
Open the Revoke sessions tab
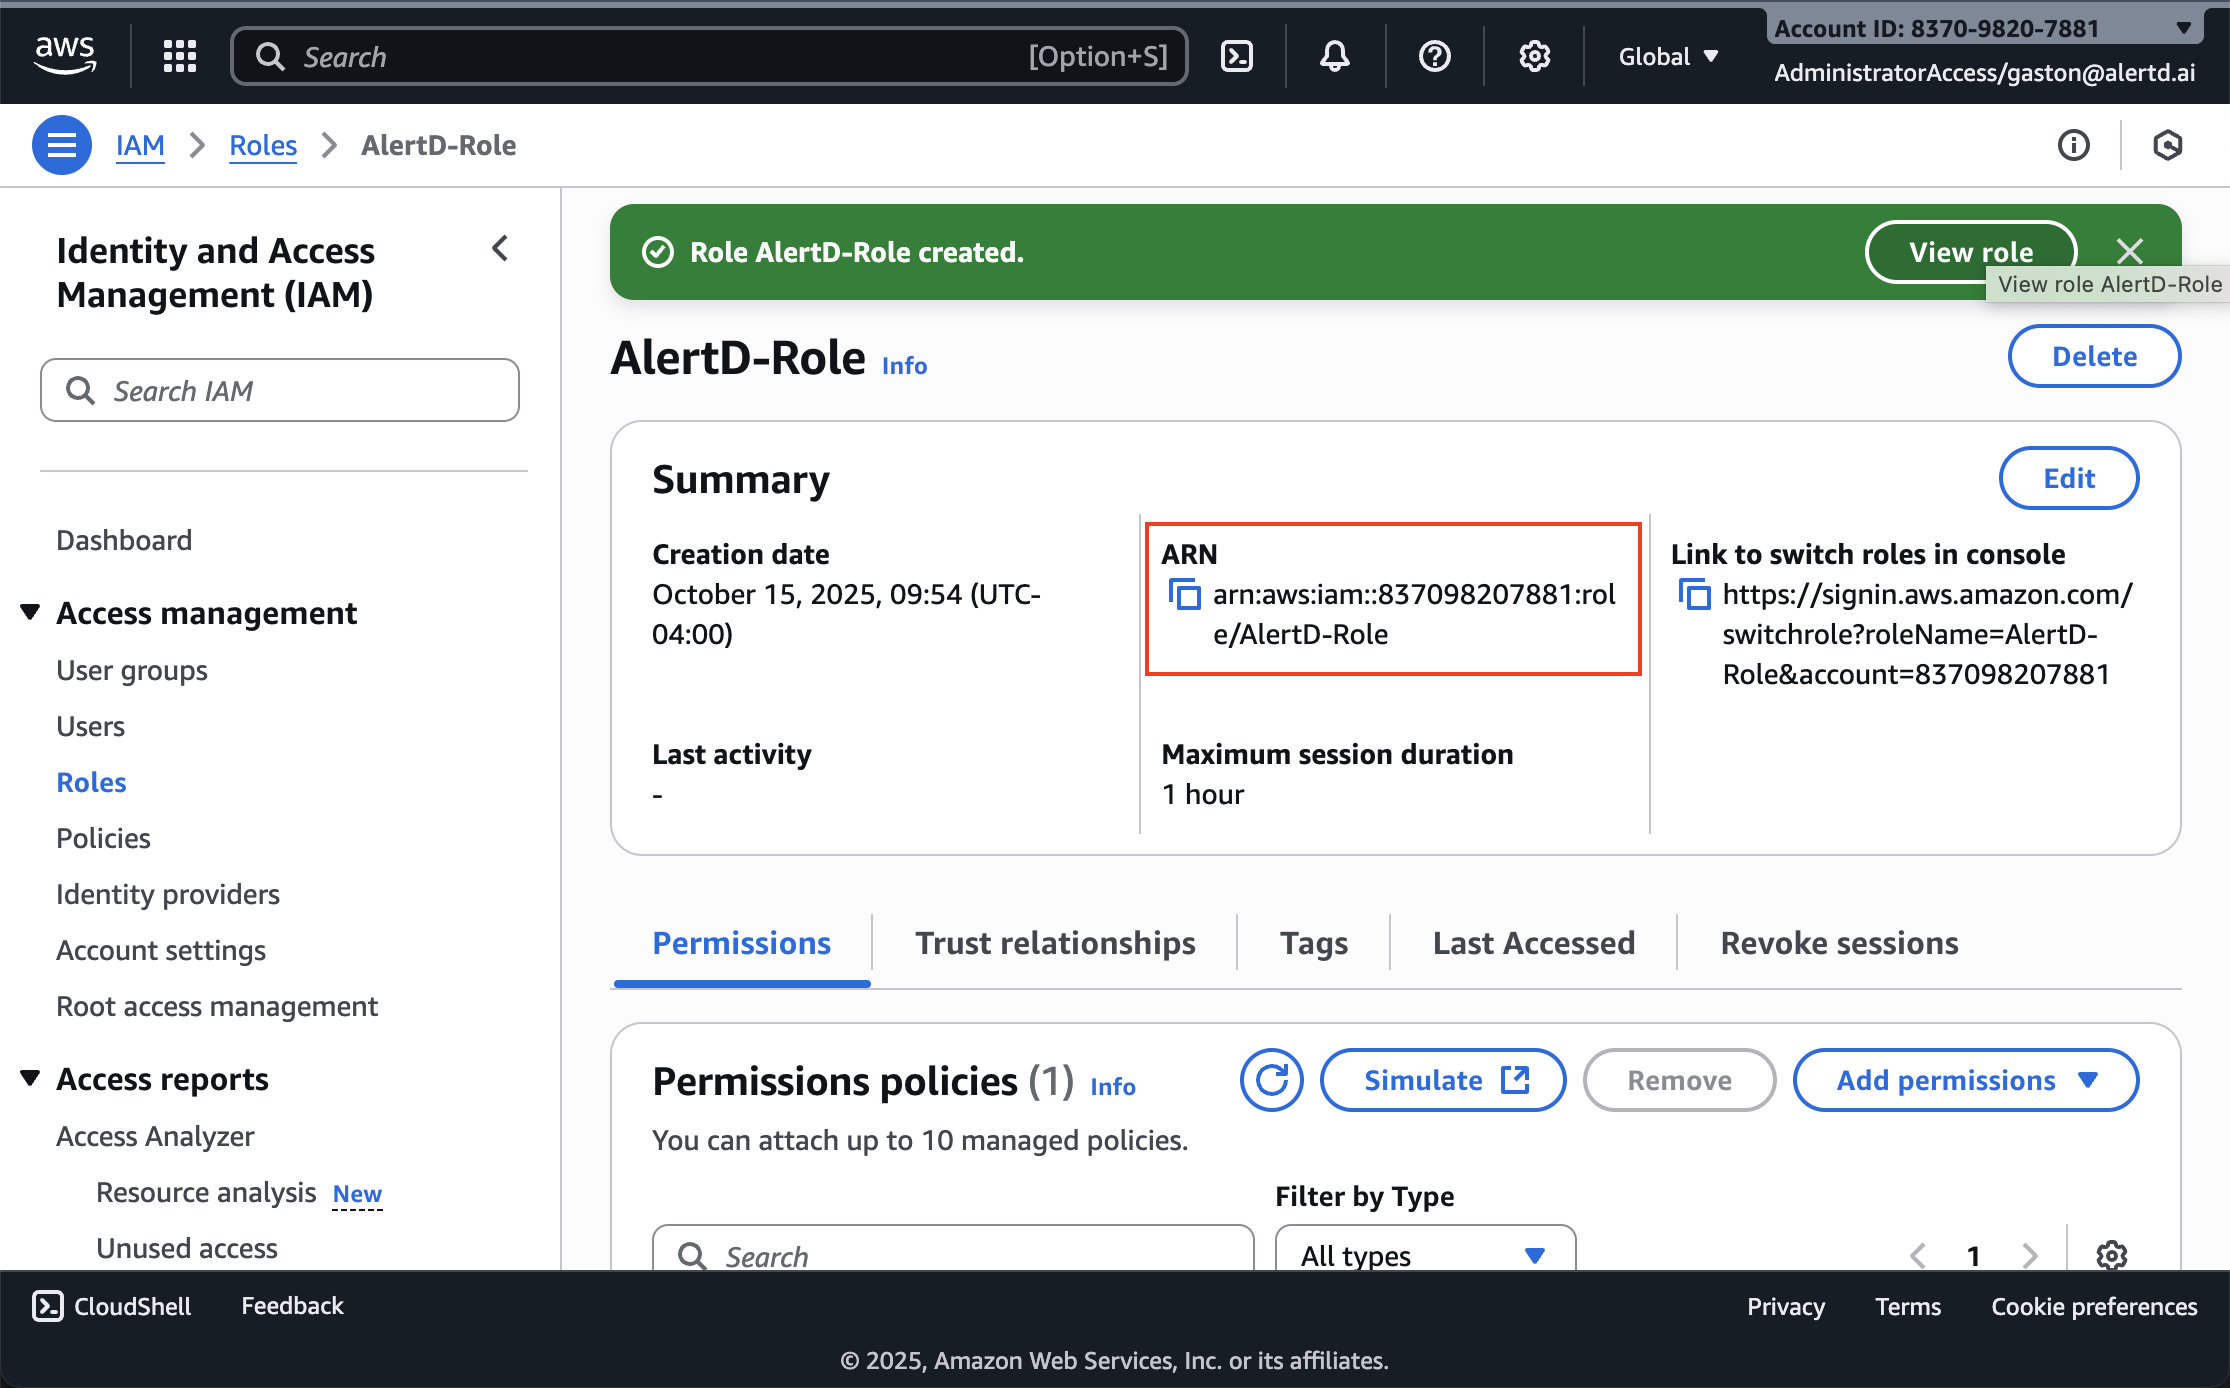point(1838,942)
